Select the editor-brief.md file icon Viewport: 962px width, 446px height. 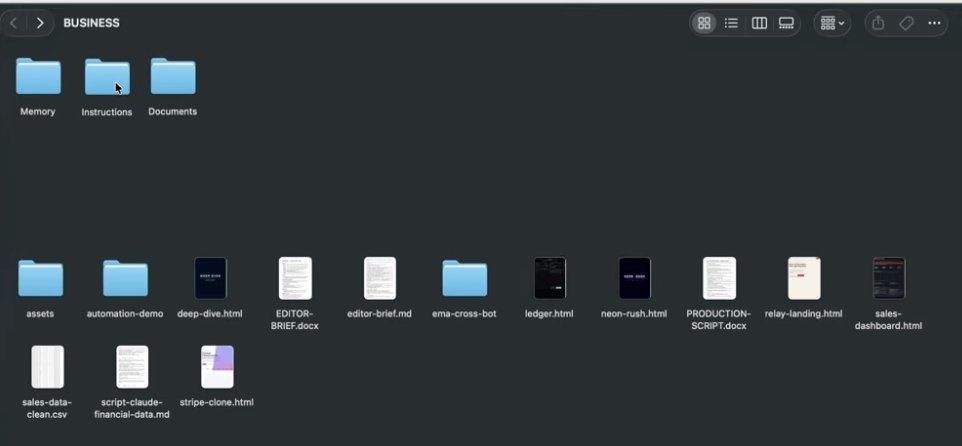click(x=380, y=278)
